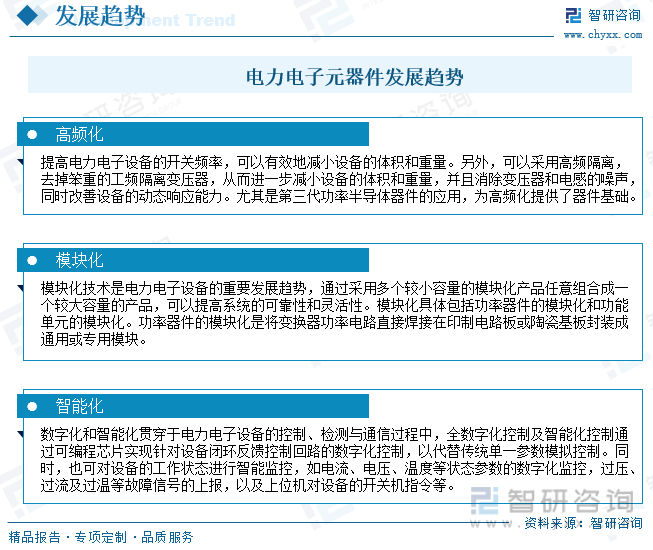Click the white bullet in the 智能化 header
This screenshot has width=653, height=550.
click(32, 406)
